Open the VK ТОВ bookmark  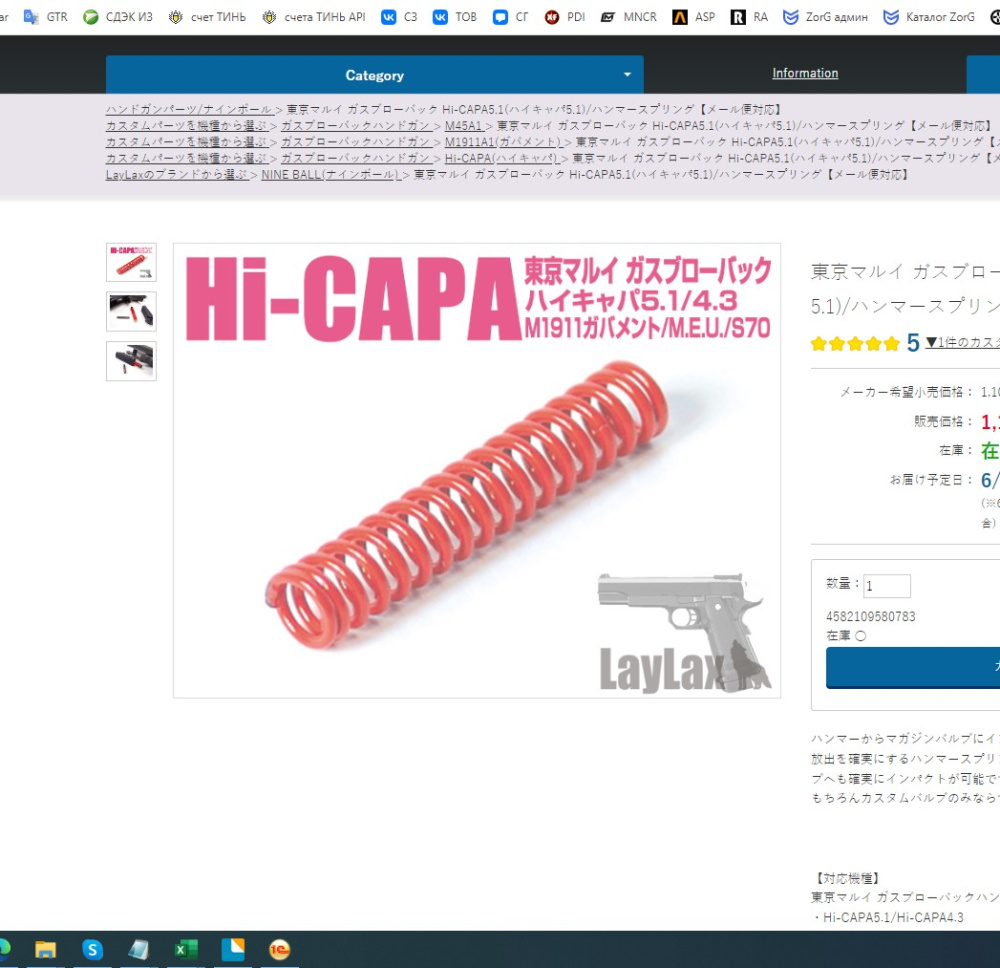tap(455, 17)
